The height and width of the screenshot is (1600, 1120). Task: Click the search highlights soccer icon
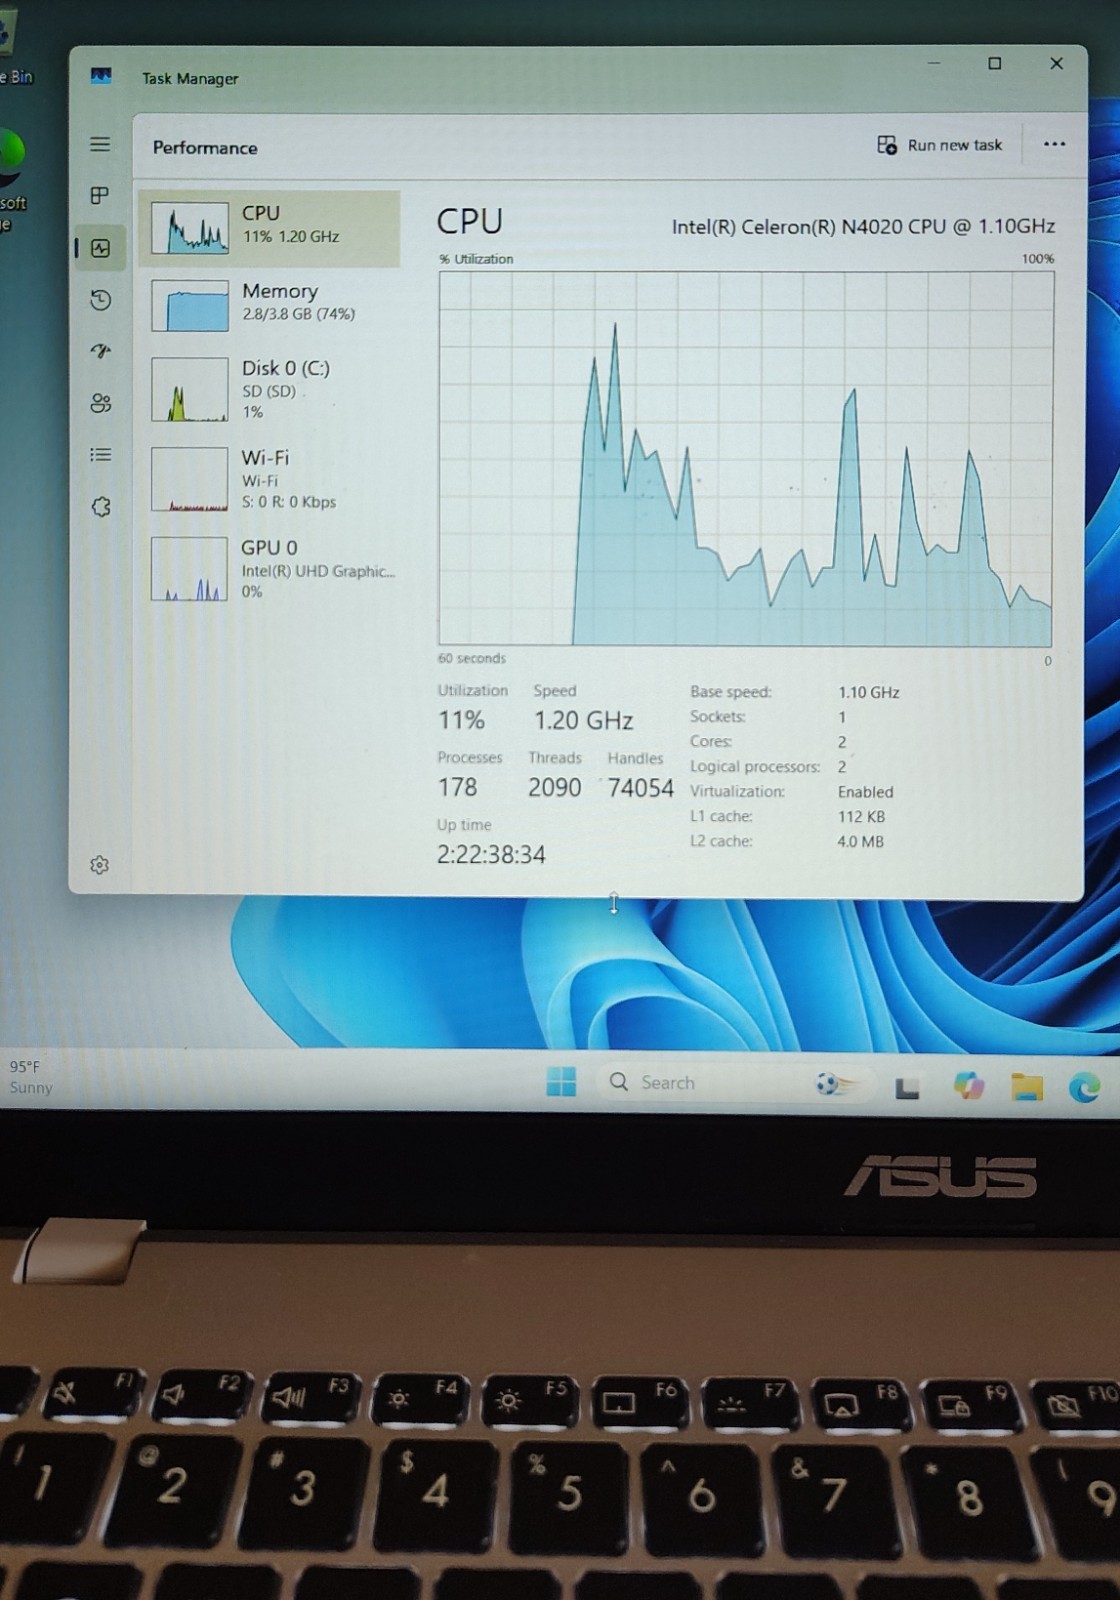834,1084
